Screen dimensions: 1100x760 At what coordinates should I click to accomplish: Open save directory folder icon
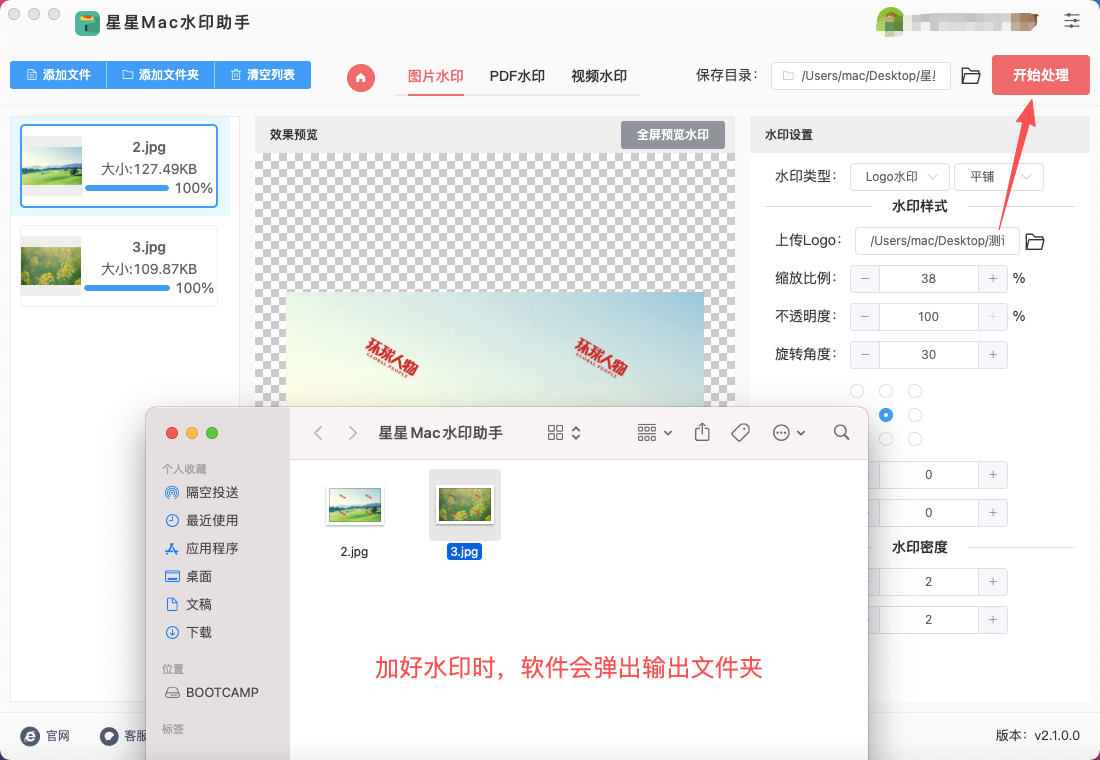970,76
